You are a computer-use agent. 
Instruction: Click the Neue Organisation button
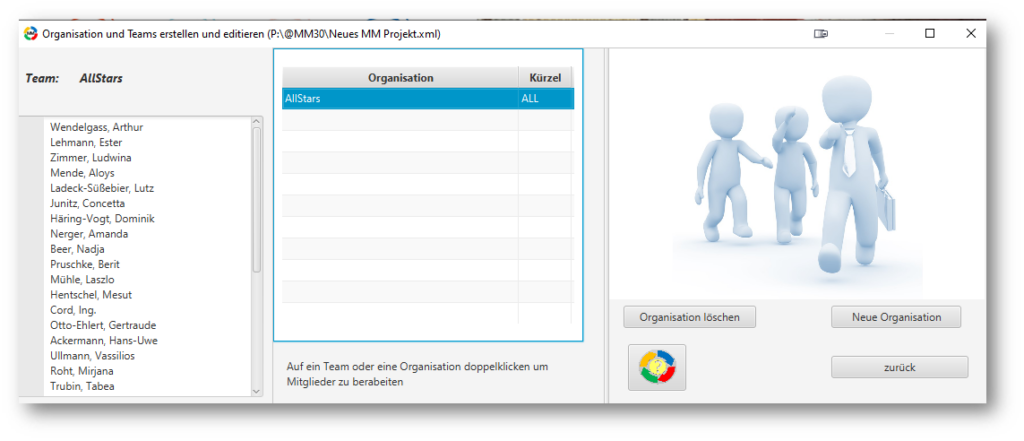click(x=896, y=317)
